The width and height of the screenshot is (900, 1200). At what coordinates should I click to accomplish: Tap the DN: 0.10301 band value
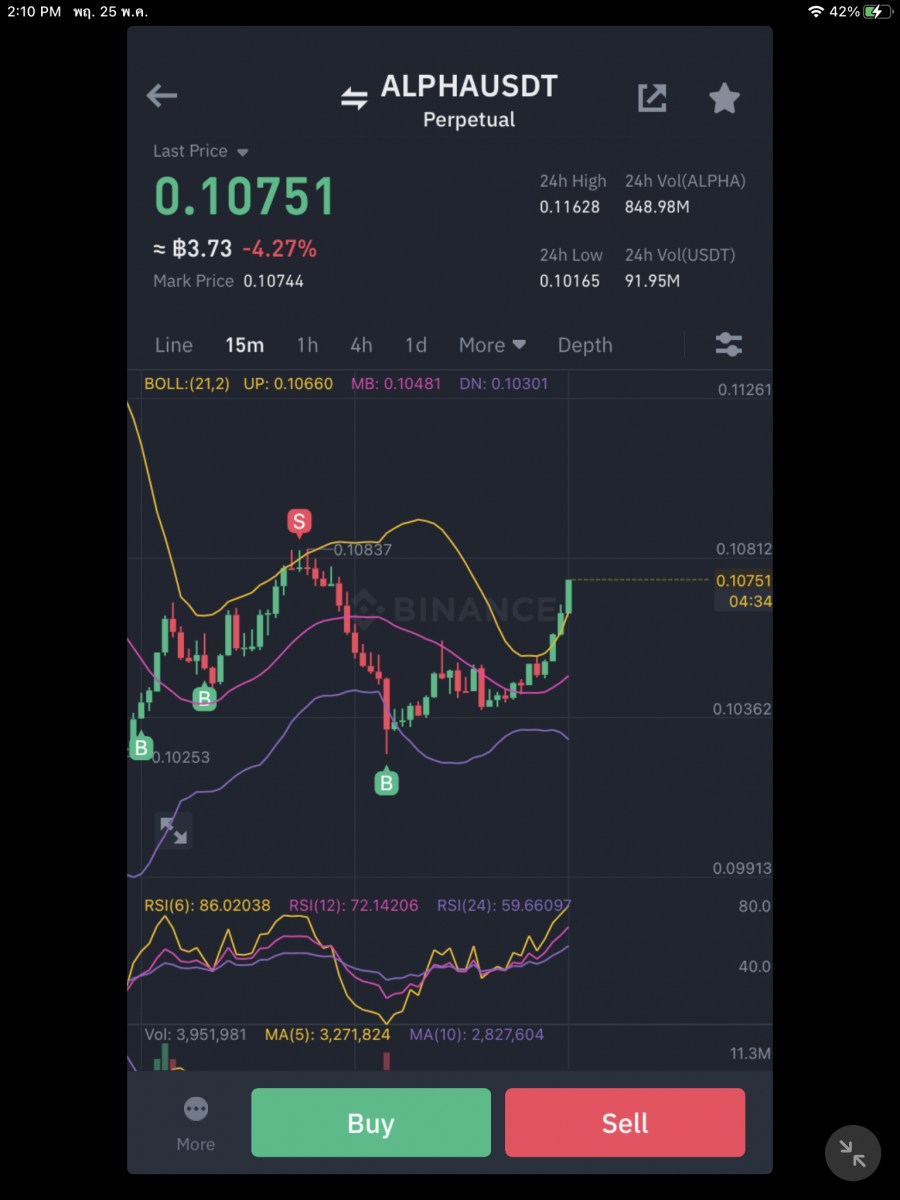click(x=504, y=383)
